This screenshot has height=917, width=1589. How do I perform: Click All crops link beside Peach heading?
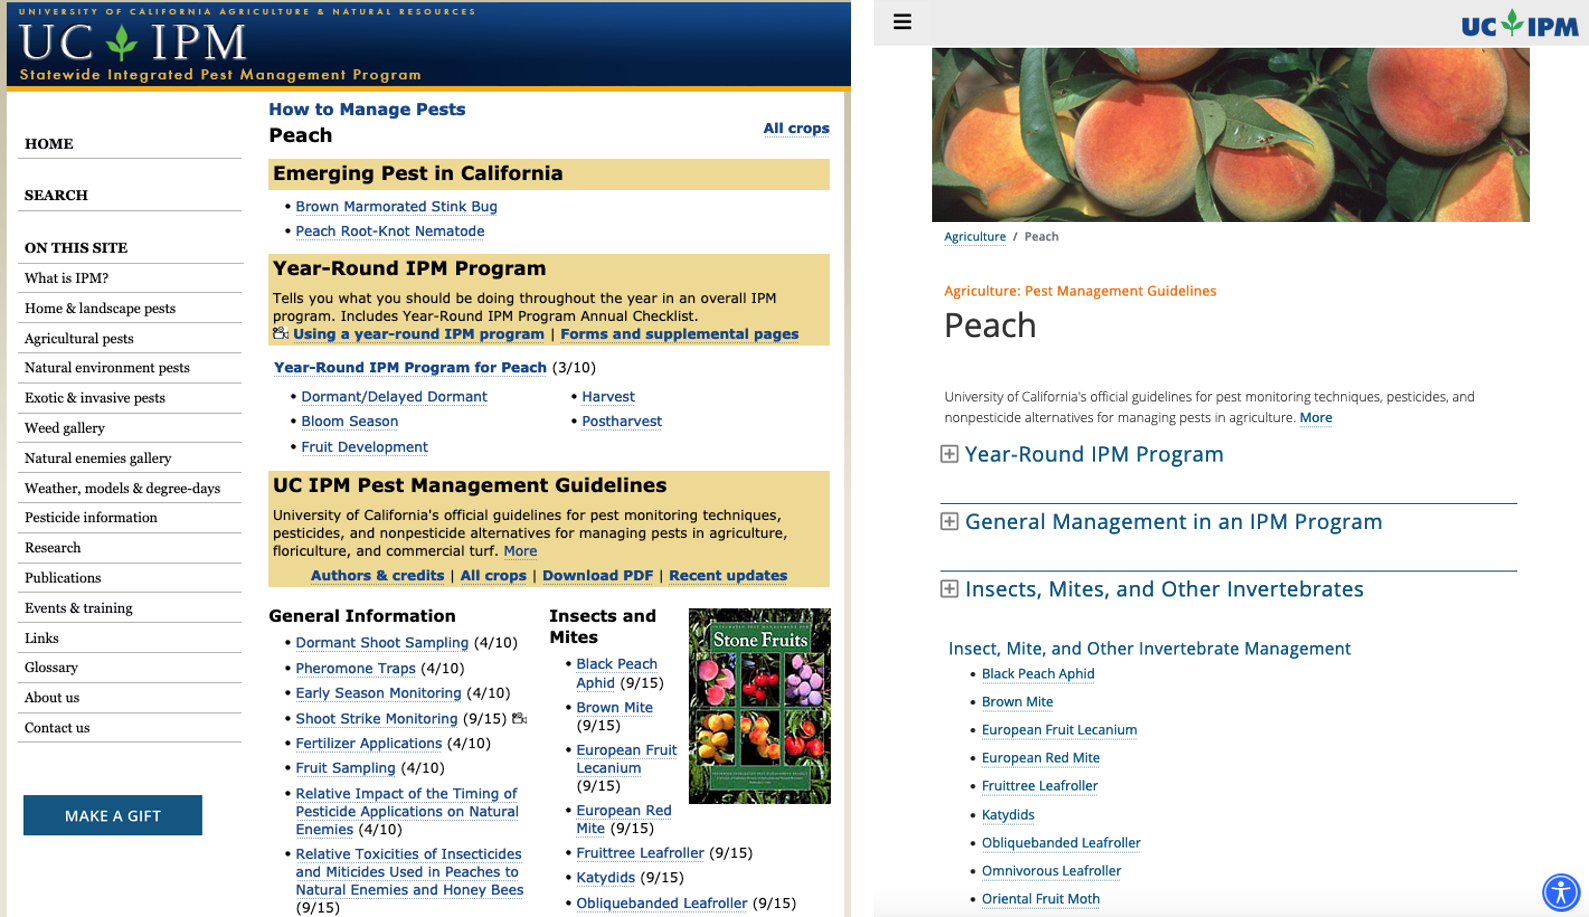(796, 128)
